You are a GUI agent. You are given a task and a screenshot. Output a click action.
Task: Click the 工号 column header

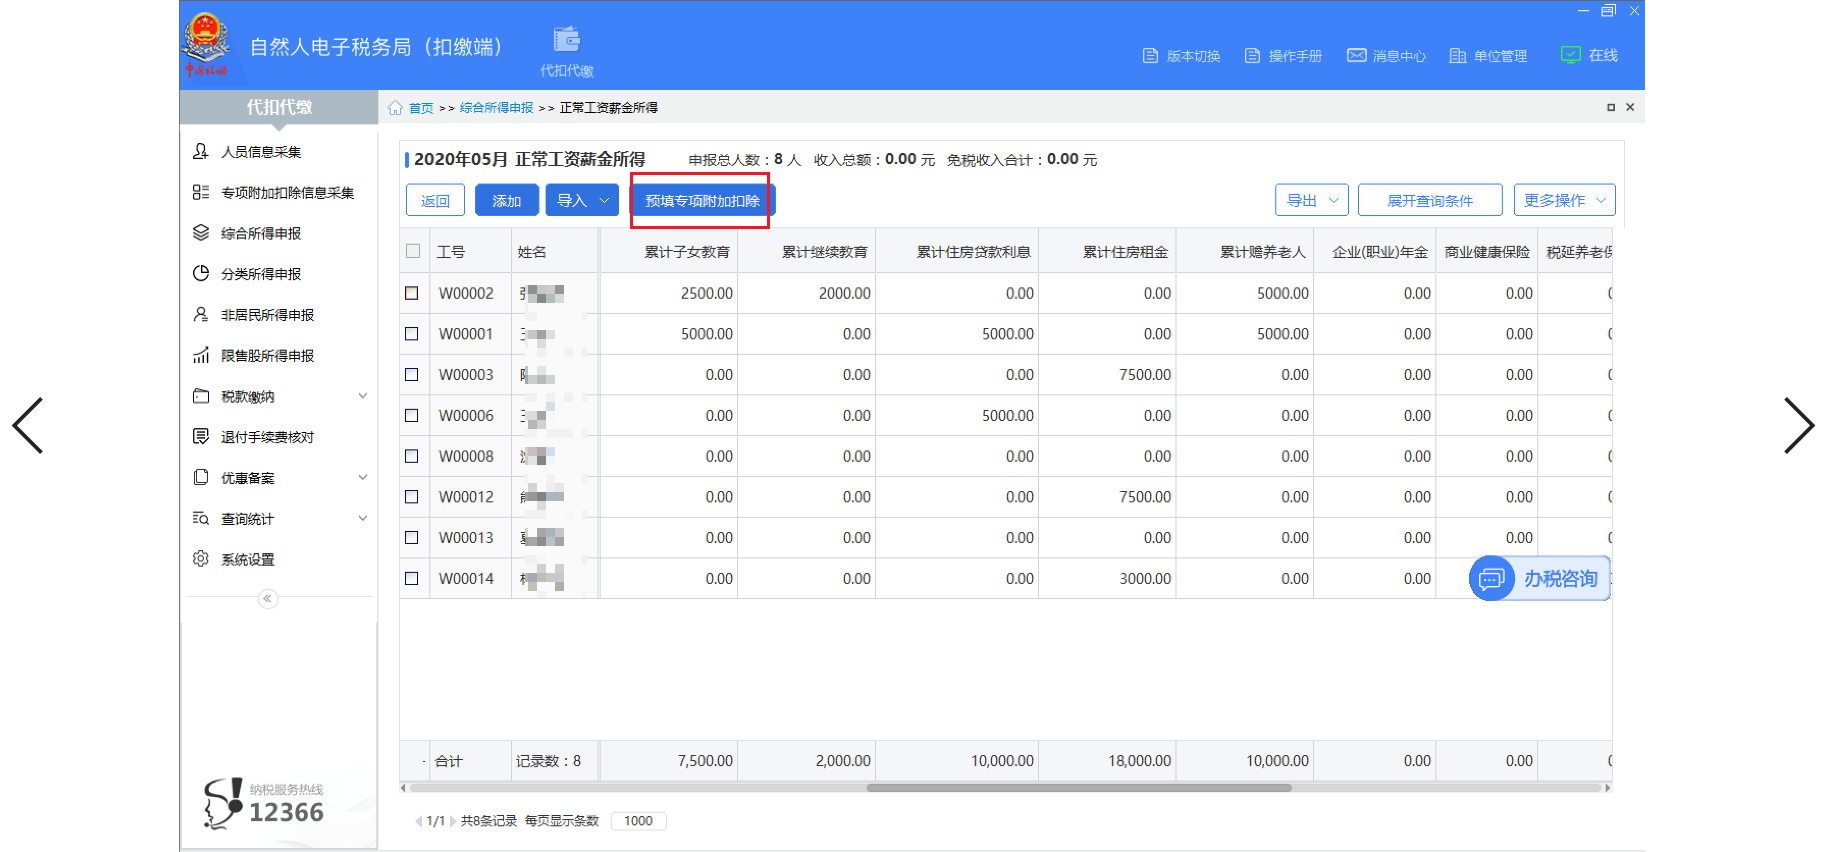click(x=470, y=251)
